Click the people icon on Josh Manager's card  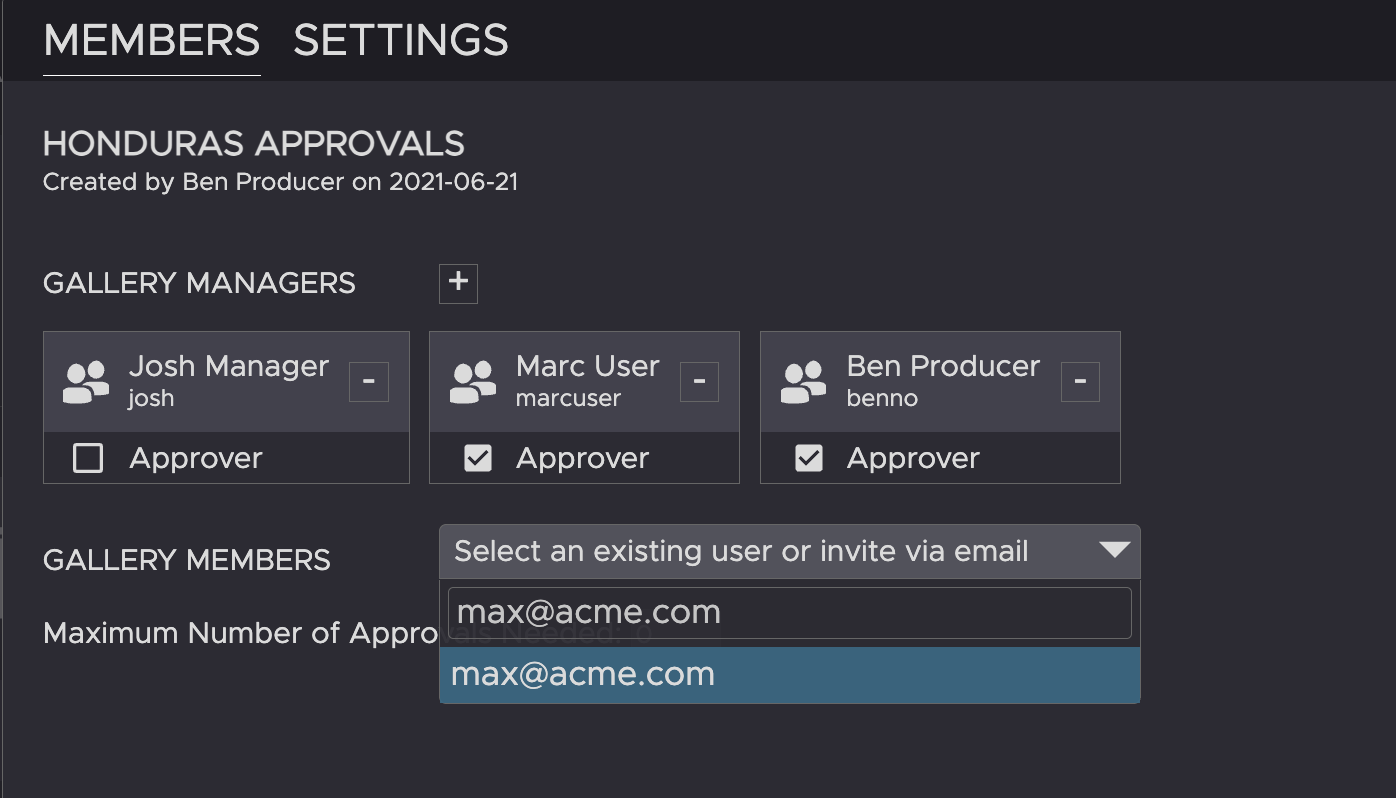coord(86,382)
